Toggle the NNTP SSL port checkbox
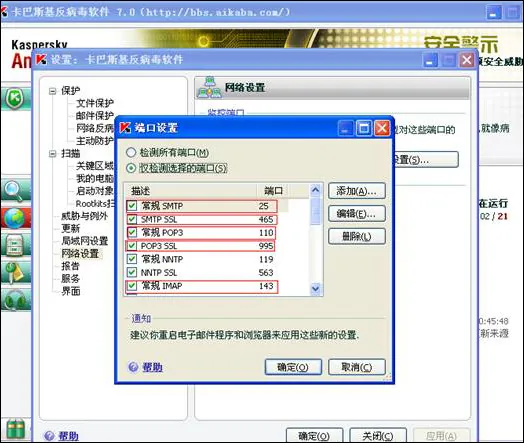Screen dimensions: 524x443 coord(132,272)
